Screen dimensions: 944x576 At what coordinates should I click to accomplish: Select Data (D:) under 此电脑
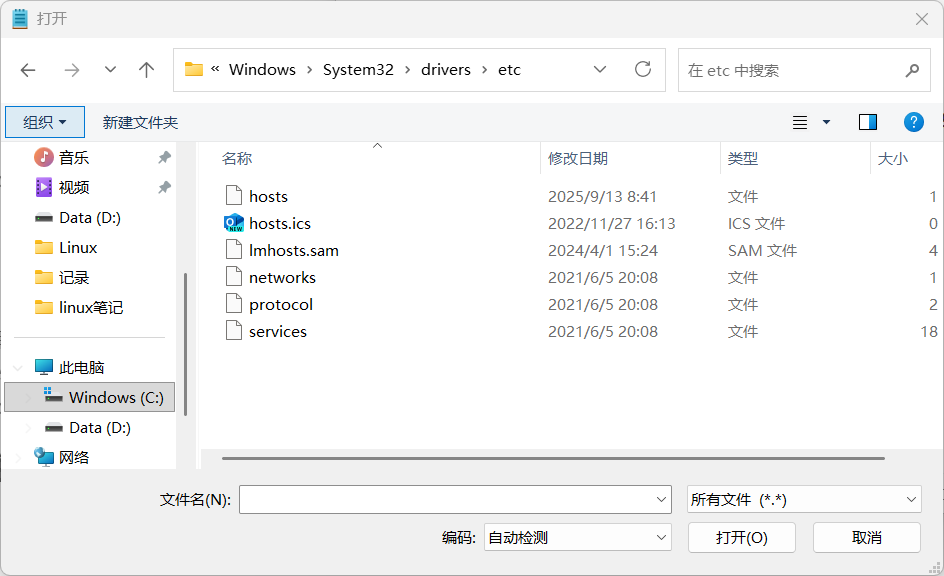pyautogui.click(x=99, y=427)
